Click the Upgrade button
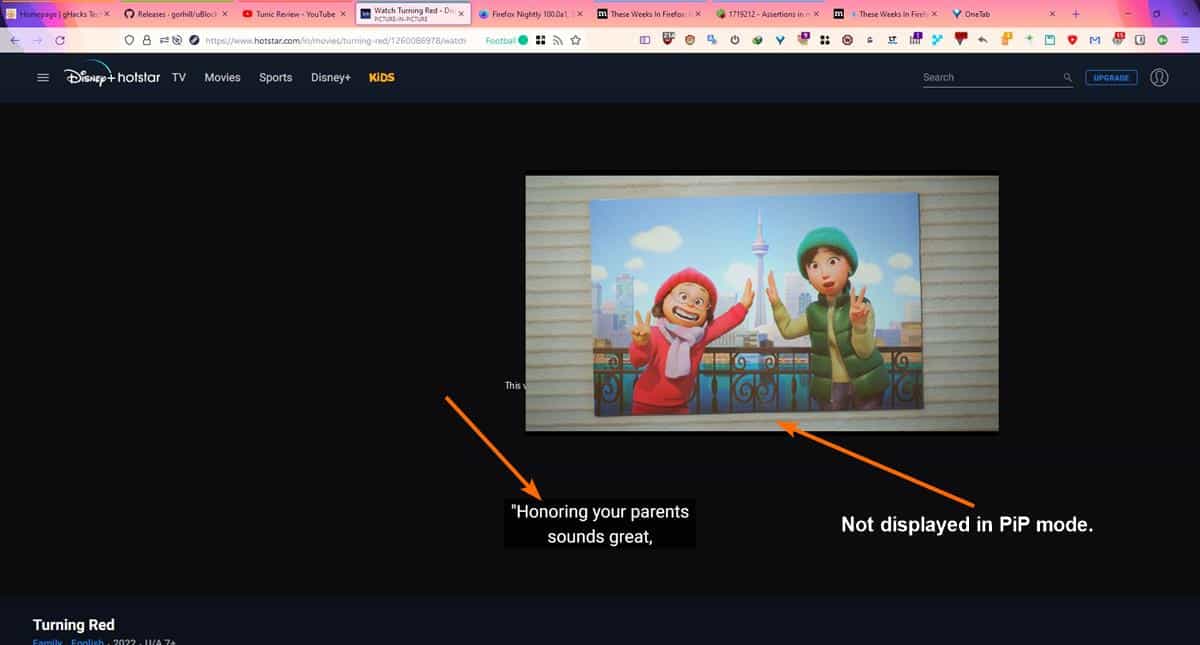Image resolution: width=1200 pixels, height=645 pixels. [1111, 77]
